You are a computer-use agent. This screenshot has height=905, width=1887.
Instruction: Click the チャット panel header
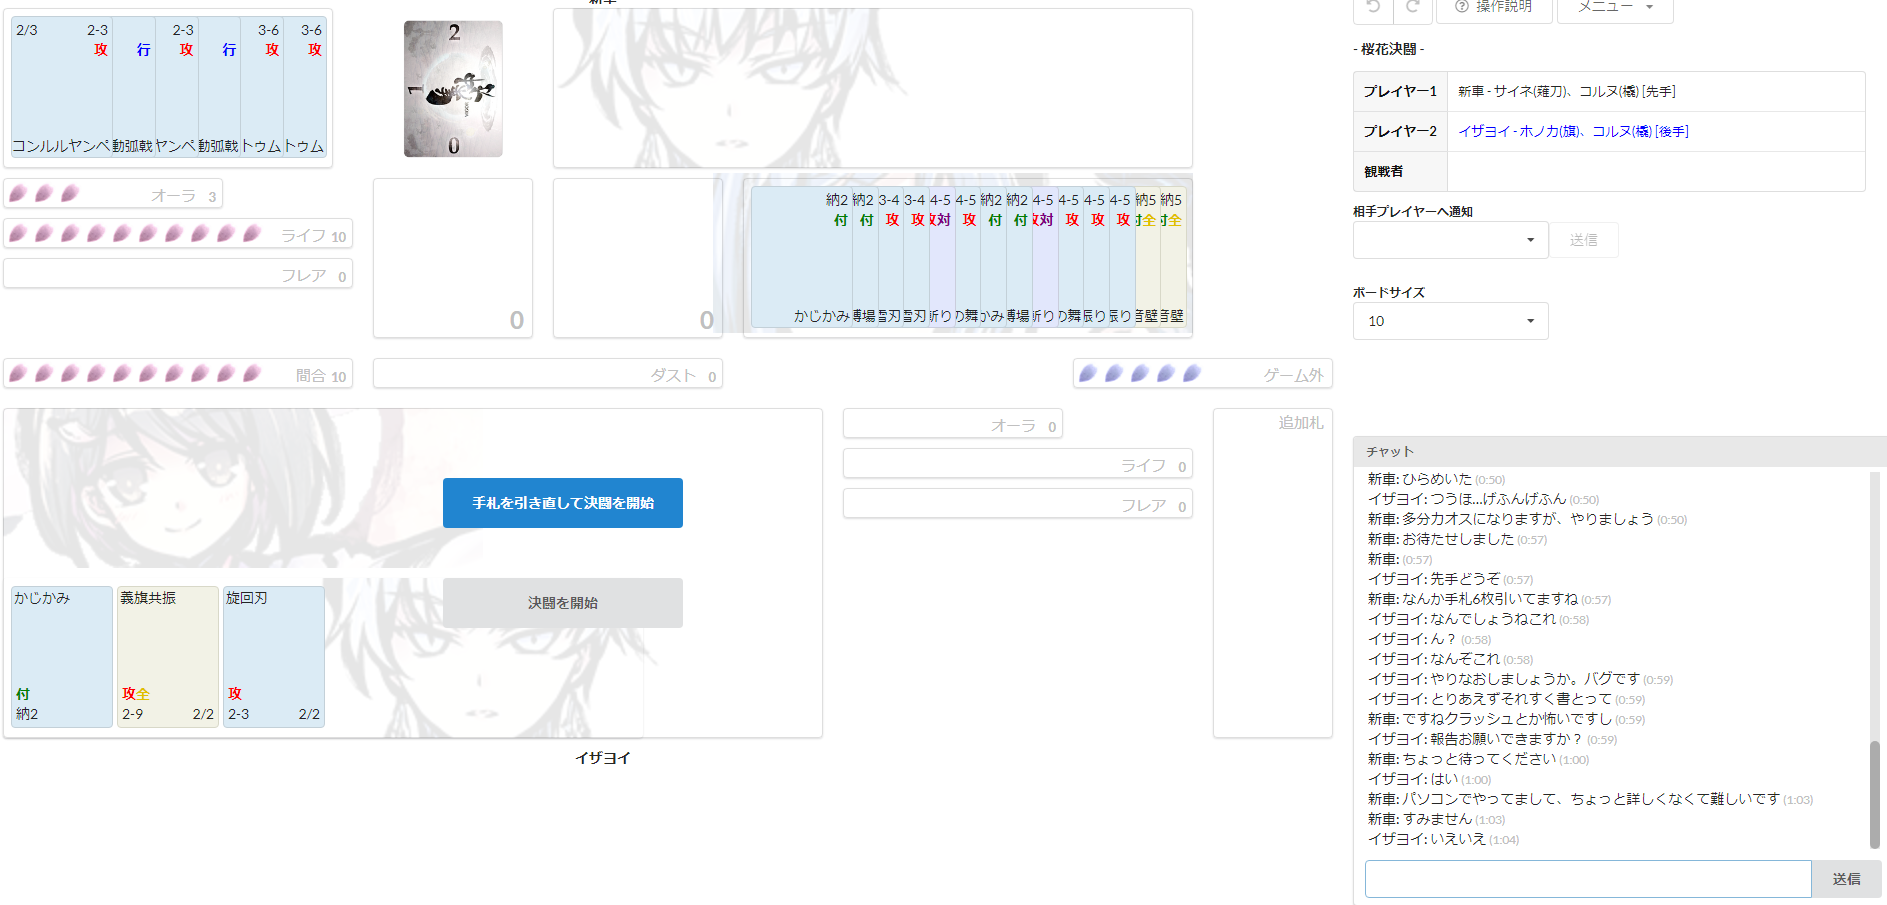(x=1619, y=452)
